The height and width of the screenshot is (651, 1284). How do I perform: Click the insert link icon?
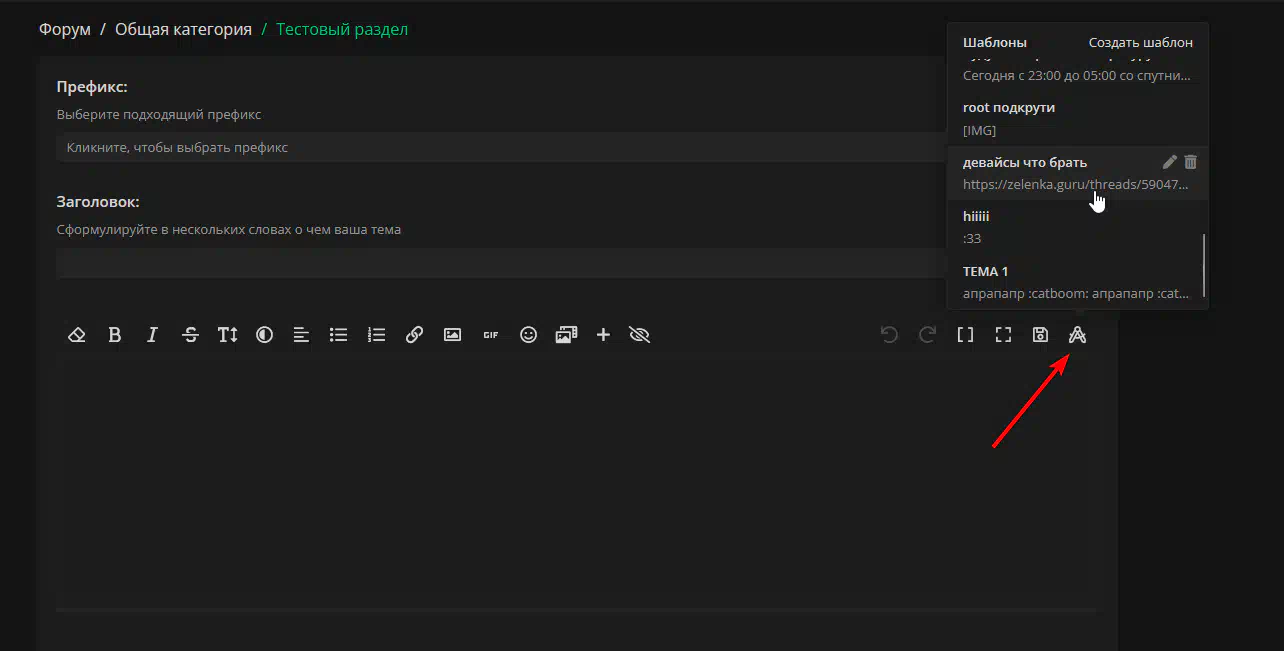(414, 335)
